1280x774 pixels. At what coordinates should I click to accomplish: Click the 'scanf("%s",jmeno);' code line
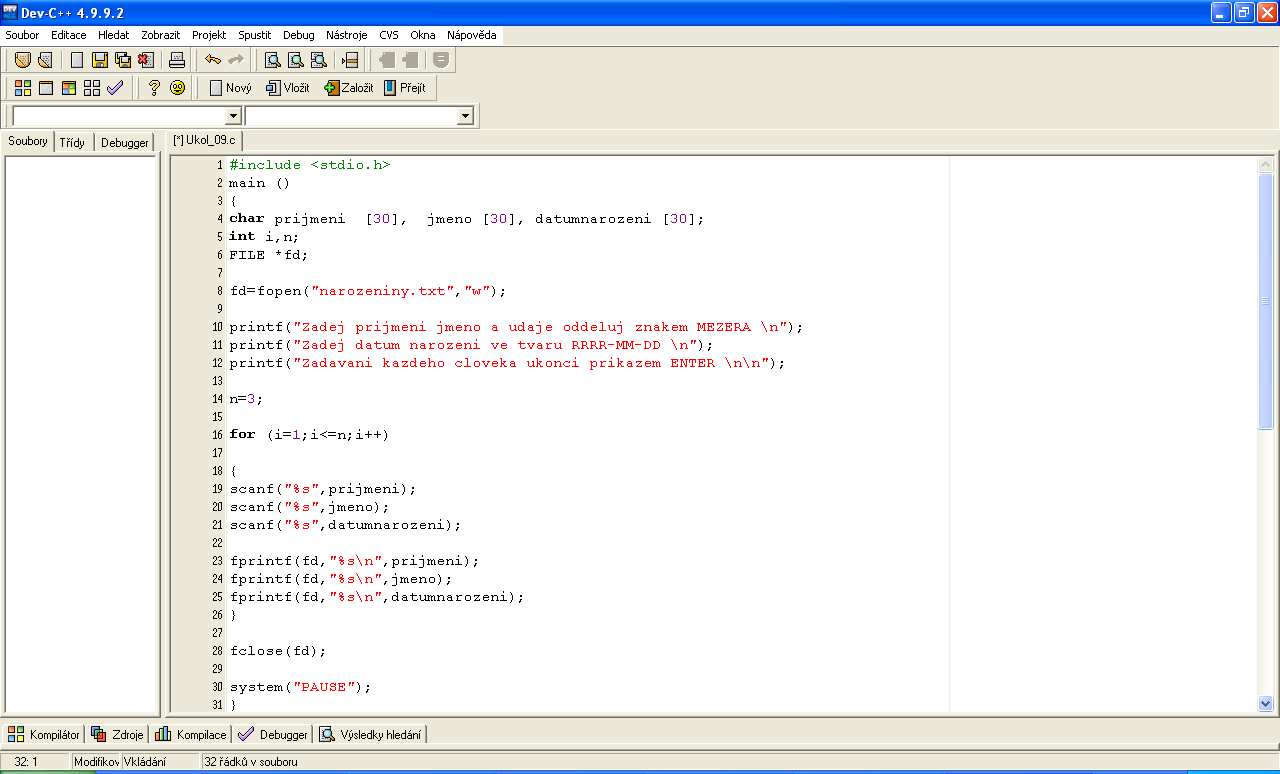[x=309, y=507]
